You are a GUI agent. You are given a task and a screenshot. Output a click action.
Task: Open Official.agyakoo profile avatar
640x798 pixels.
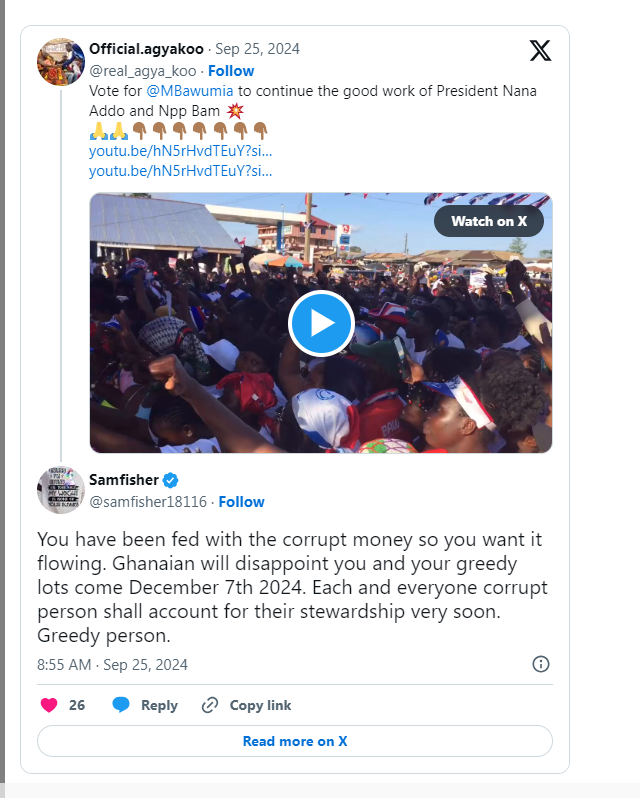point(60,62)
